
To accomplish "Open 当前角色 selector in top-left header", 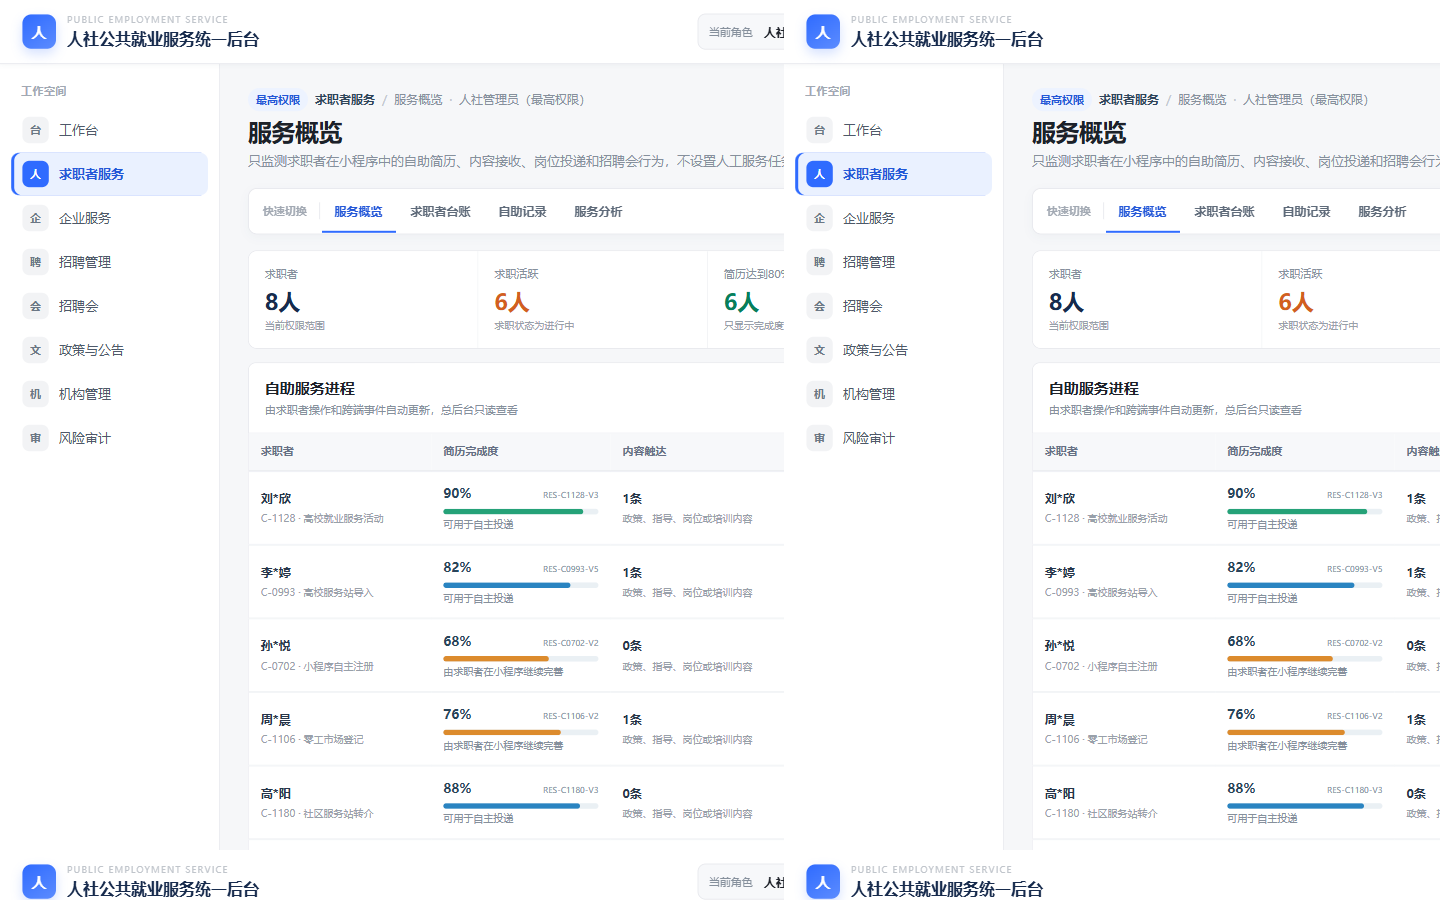I will pyautogui.click(x=741, y=32).
